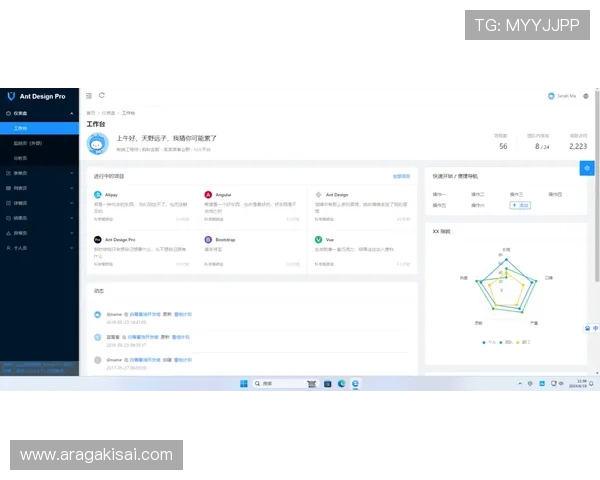Open the blue settings drawer gear button

click(x=587, y=168)
